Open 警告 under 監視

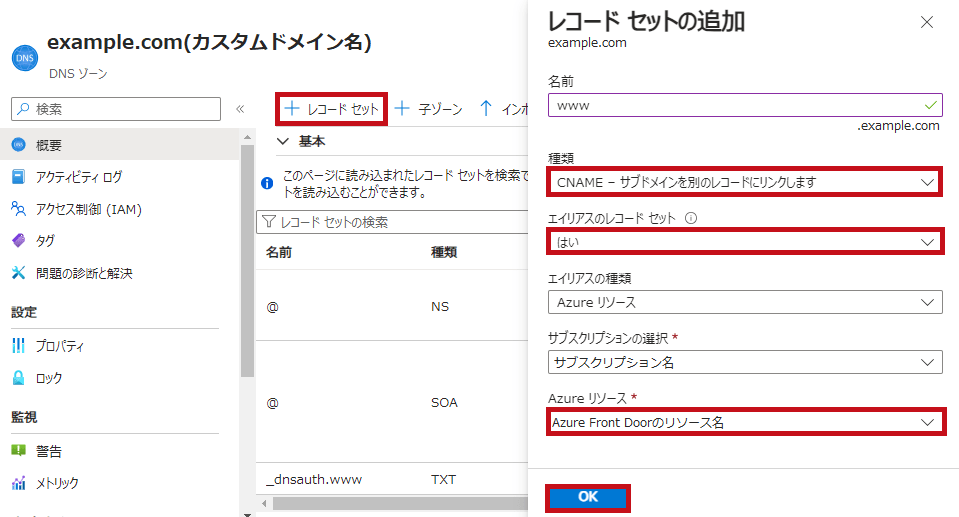49,451
